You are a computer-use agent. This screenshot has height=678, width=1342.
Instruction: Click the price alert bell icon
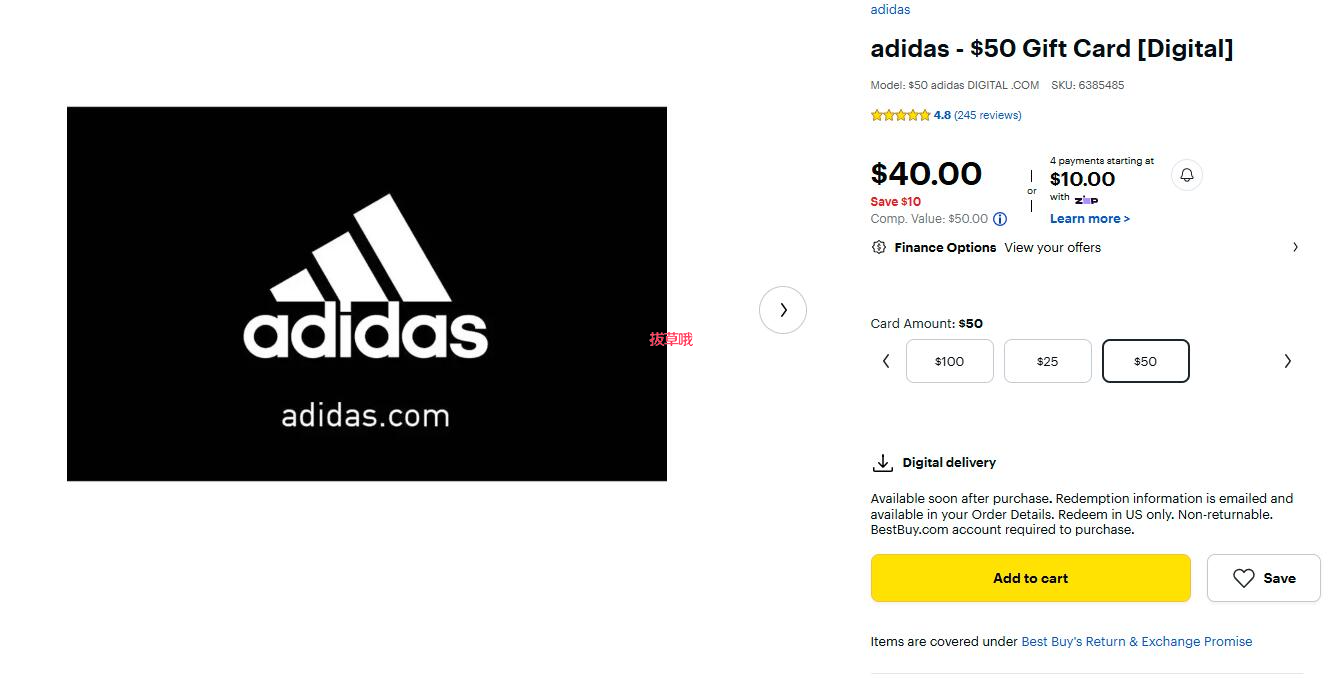coord(1186,175)
